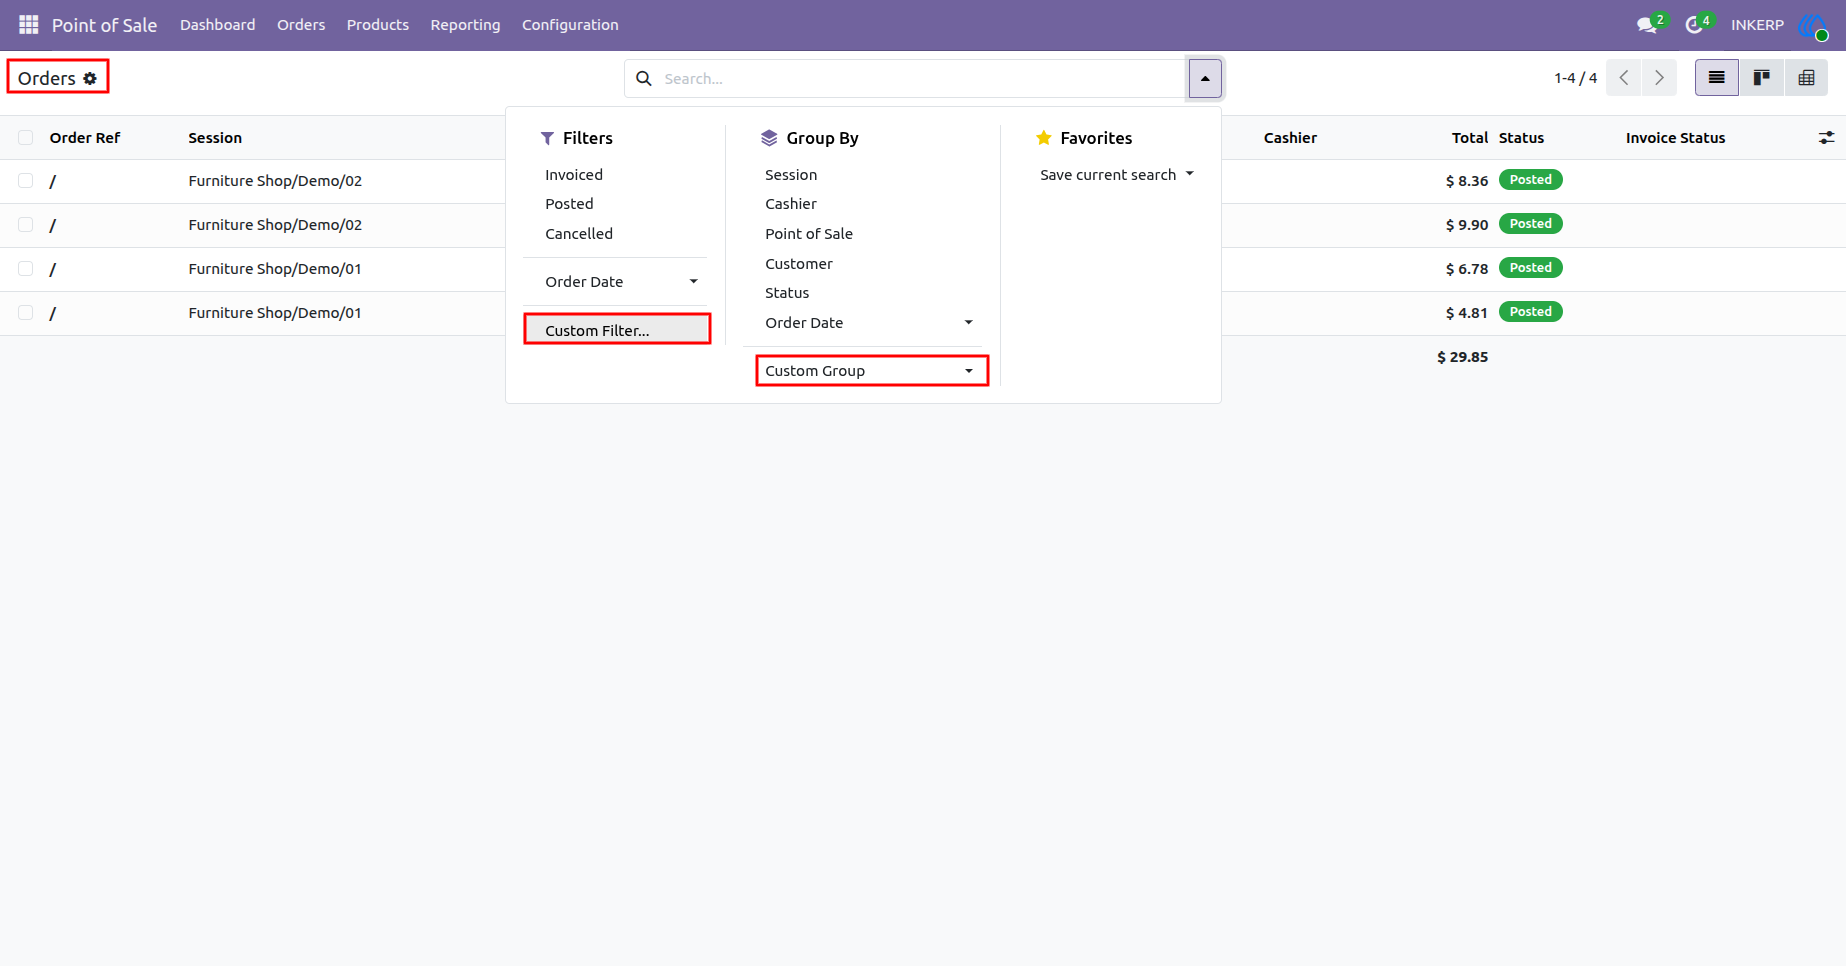Open the activities clock icon
Viewport: 1846px width, 966px height.
click(x=1694, y=25)
